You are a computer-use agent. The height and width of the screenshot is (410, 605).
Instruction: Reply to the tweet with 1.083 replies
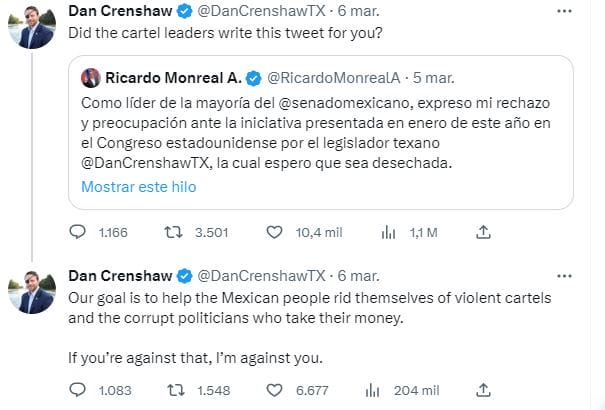click(x=78, y=389)
